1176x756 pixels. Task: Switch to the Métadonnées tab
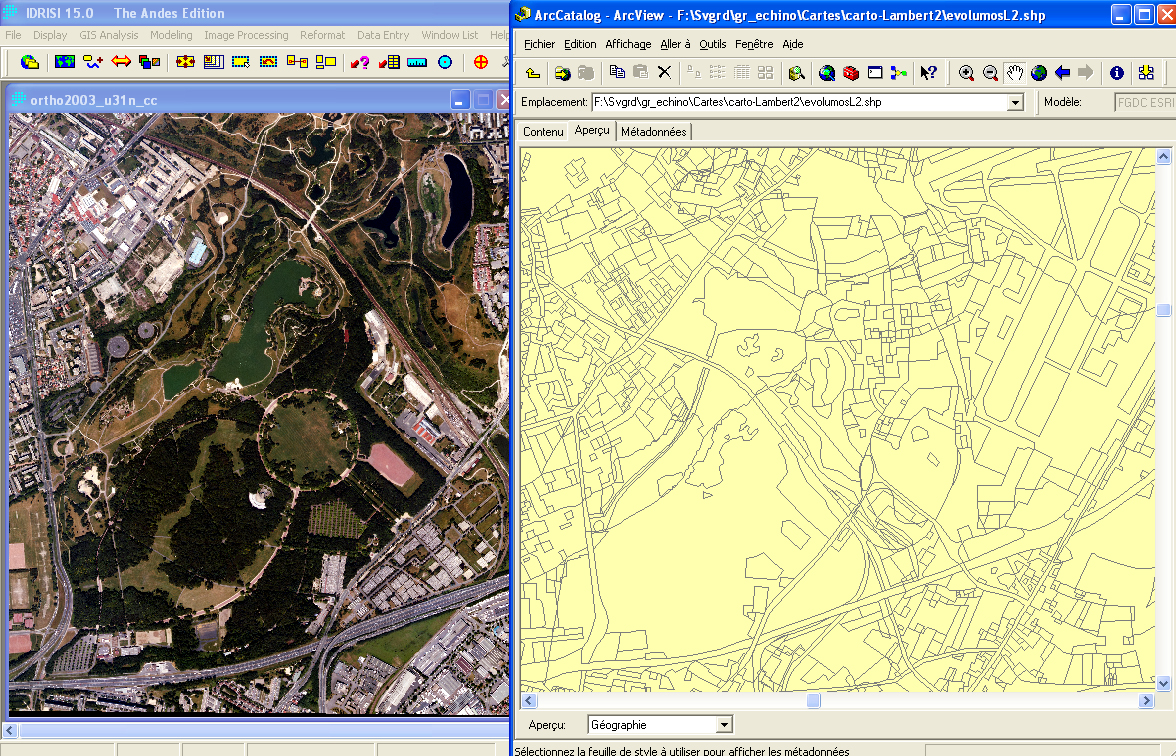pos(654,132)
